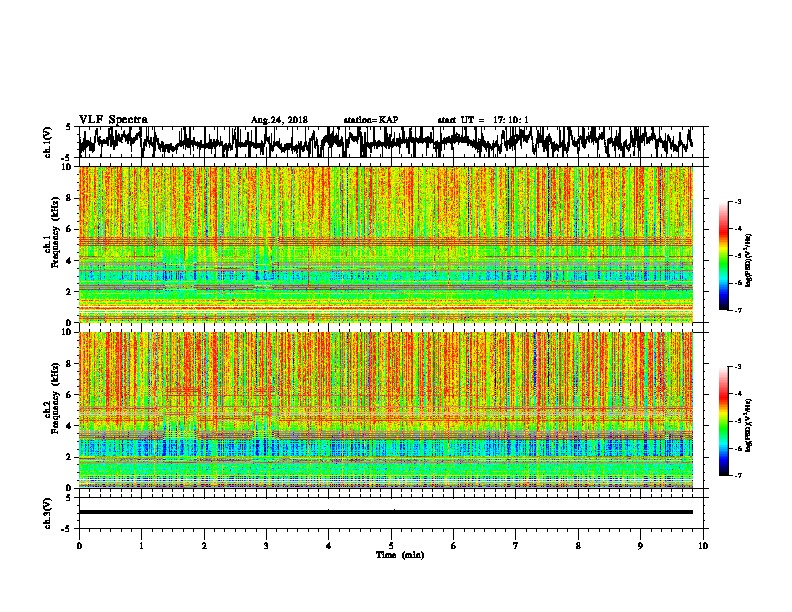Click the ch.1 voltage waveform trace
The width and height of the screenshot is (792, 612).
point(385,142)
